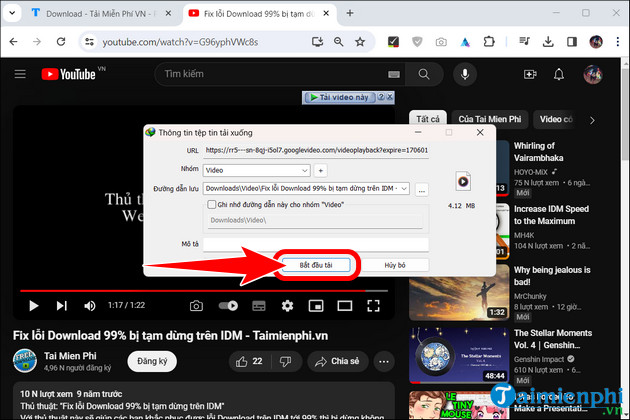This screenshot has width=630, height=420.
Task: Click the Đăng ký subscribe button
Action: [x=152, y=361]
